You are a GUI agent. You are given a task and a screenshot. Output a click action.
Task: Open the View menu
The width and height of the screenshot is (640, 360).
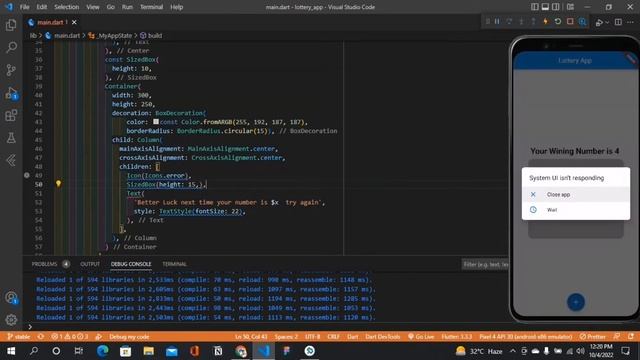(93, 7)
